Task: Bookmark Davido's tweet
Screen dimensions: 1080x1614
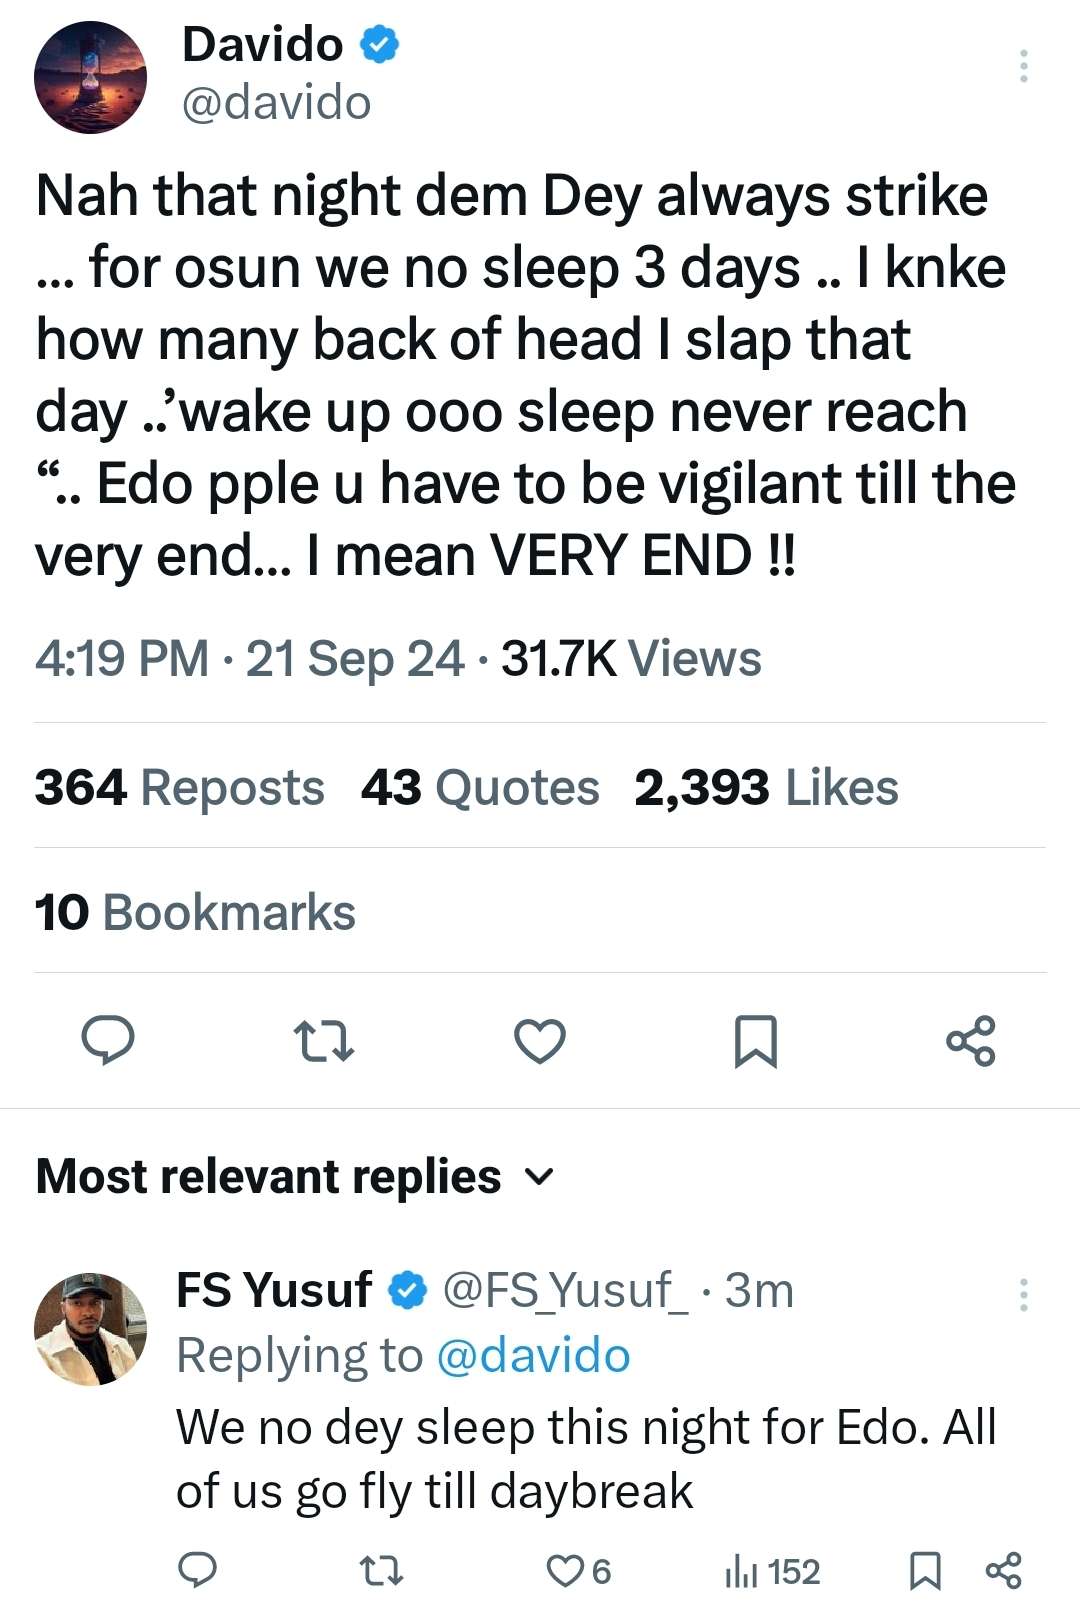Action: pos(755,1041)
